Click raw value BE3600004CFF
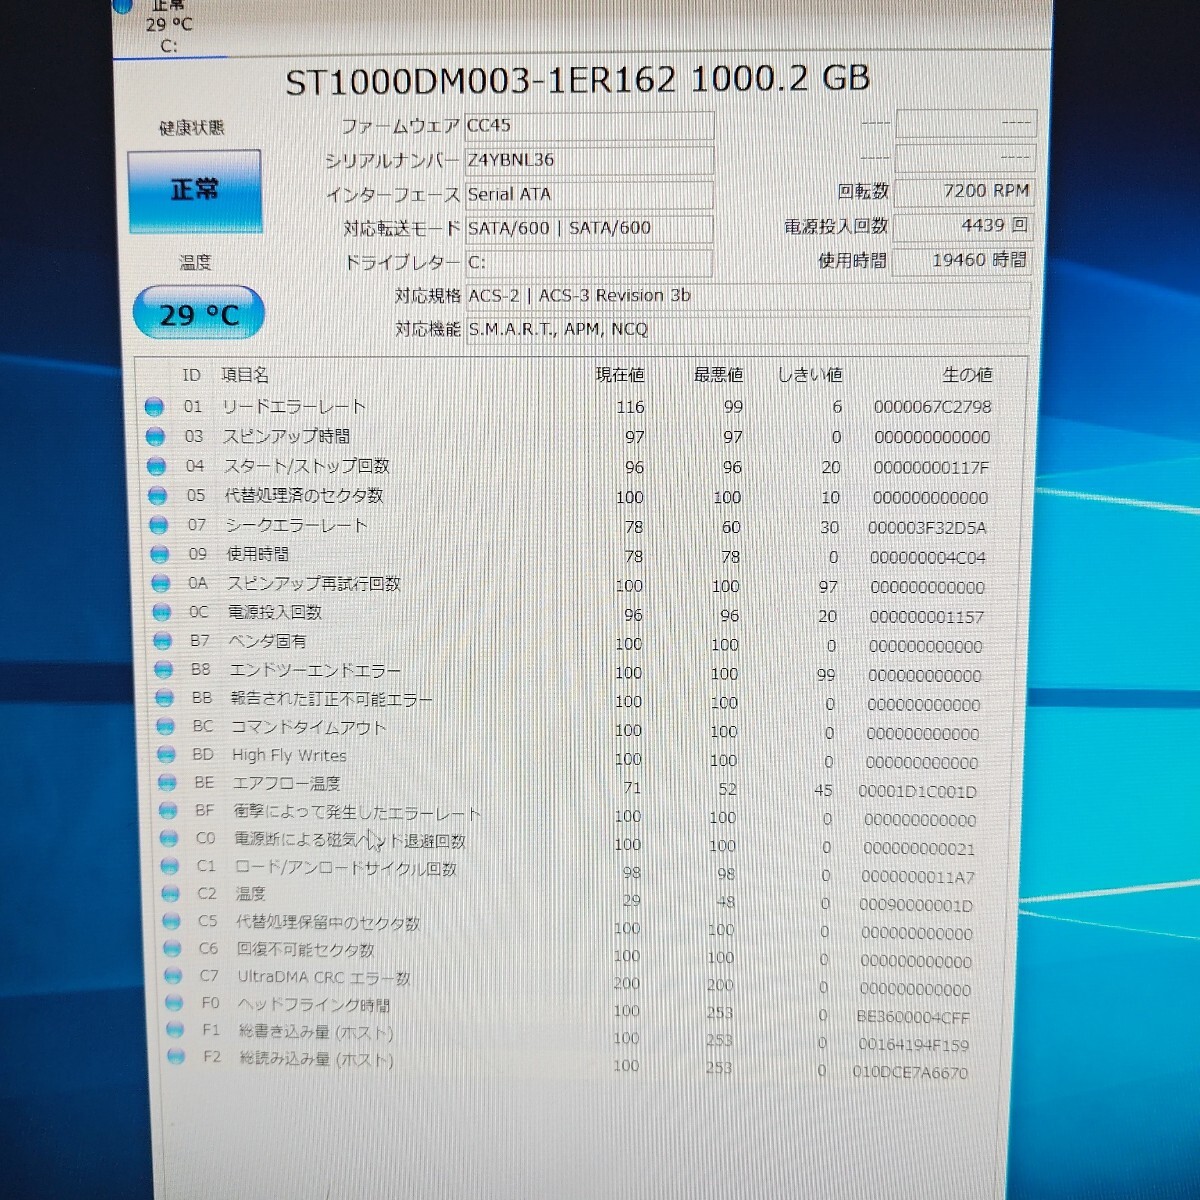The image size is (1200, 1200). (913, 1017)
